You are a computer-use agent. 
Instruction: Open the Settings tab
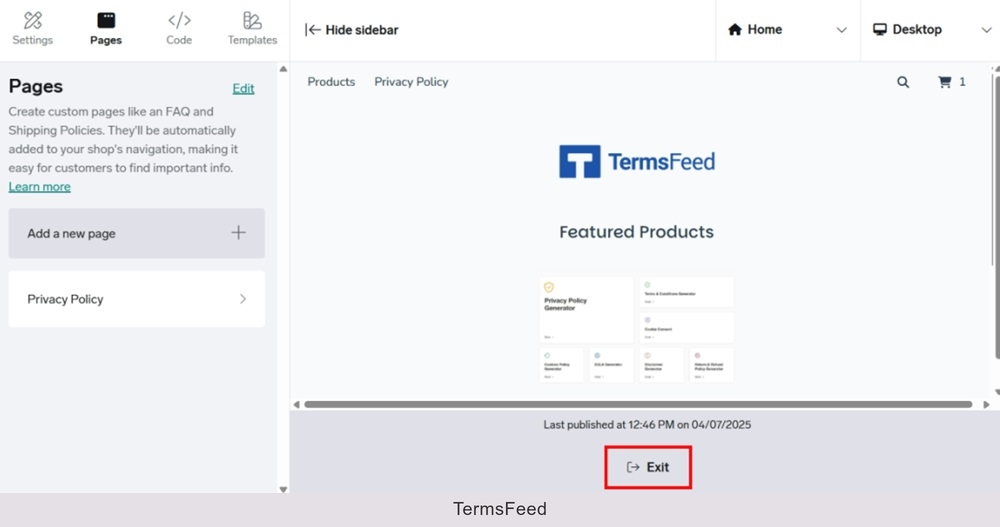coord(33,29)
